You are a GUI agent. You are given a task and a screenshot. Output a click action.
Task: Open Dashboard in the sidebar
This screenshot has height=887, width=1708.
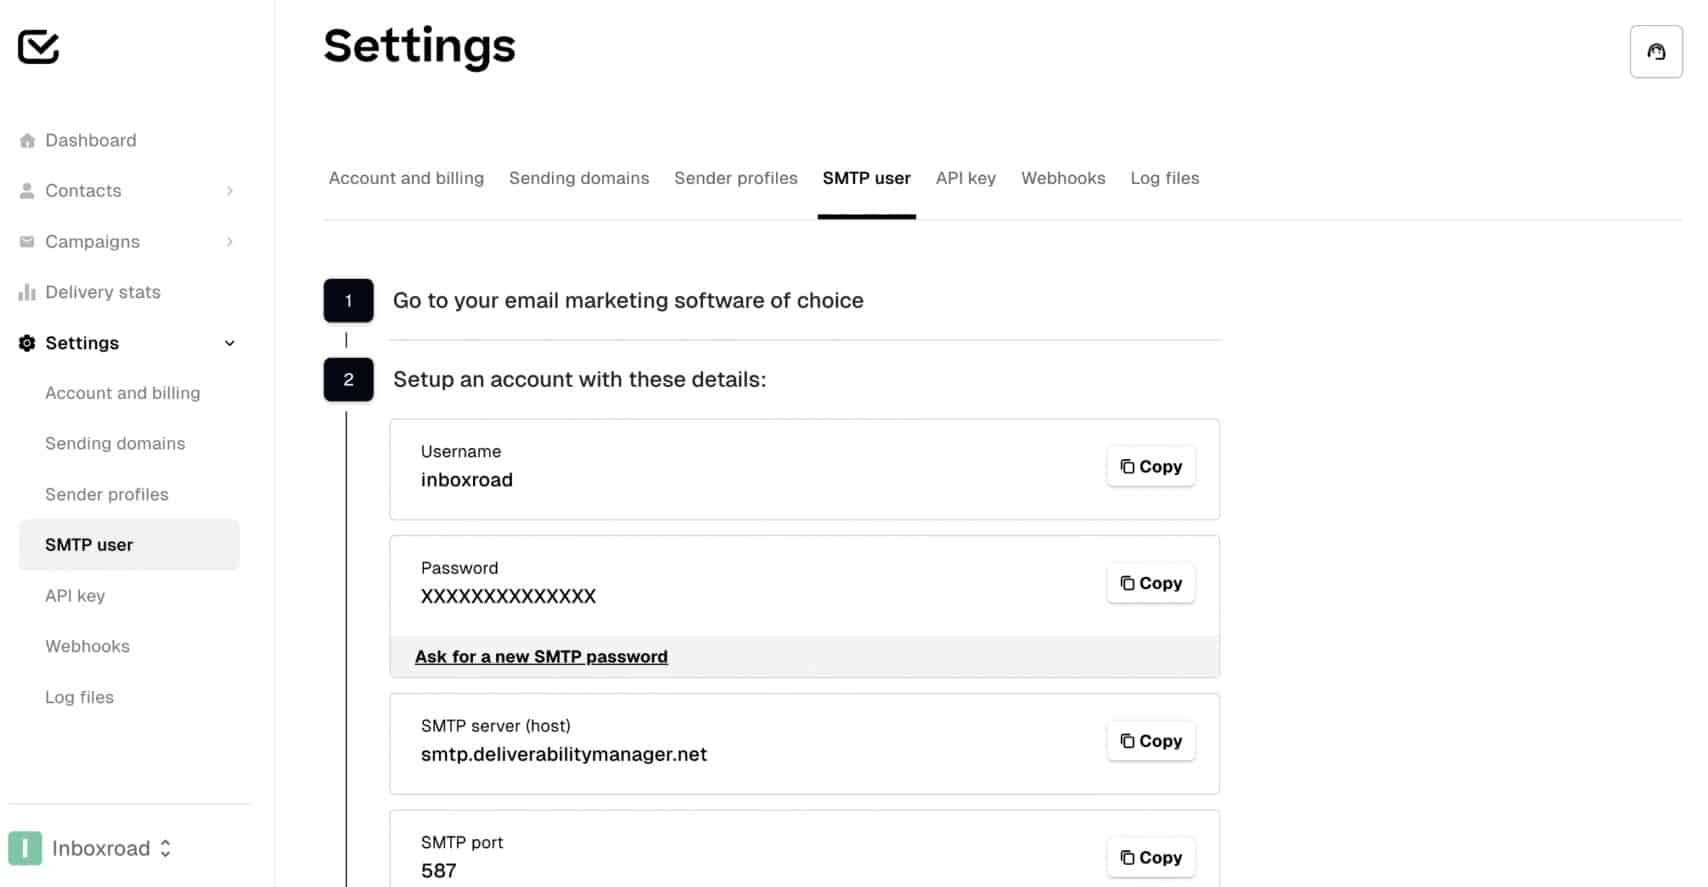coord(91,141)
